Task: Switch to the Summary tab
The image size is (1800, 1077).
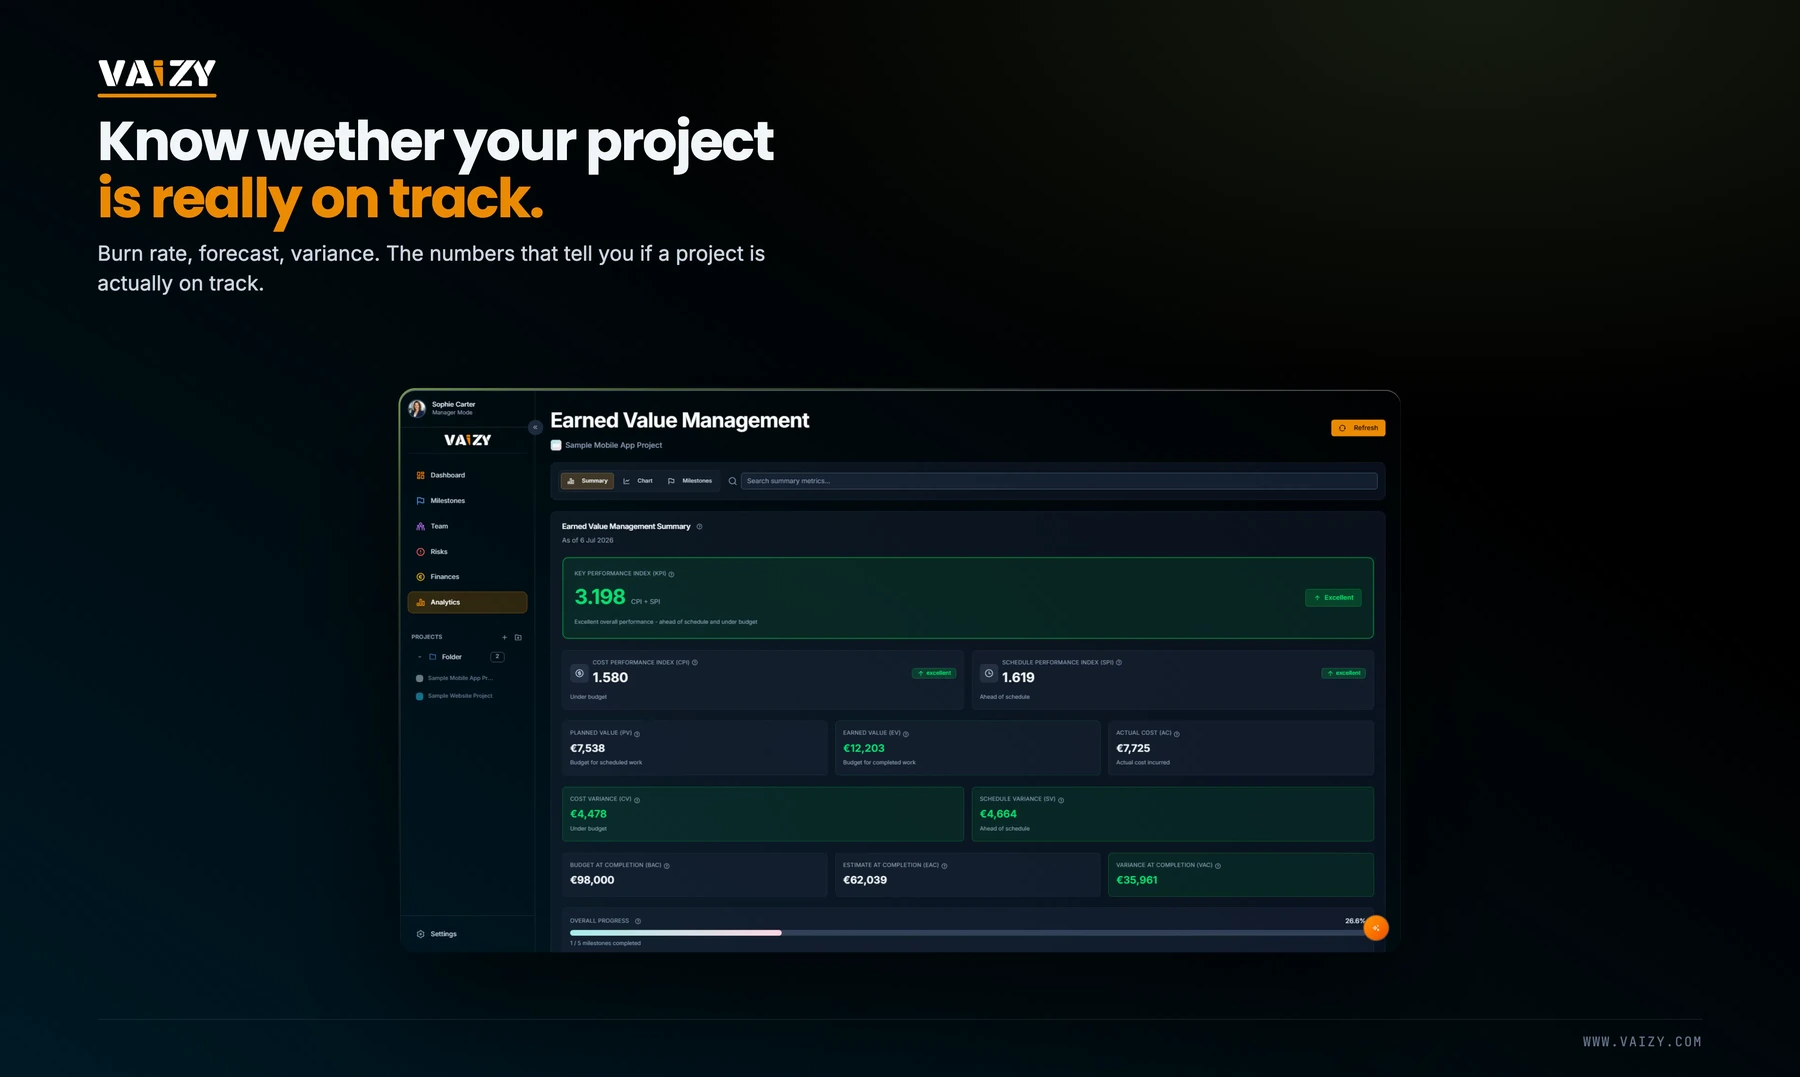Action: [587, 481]
